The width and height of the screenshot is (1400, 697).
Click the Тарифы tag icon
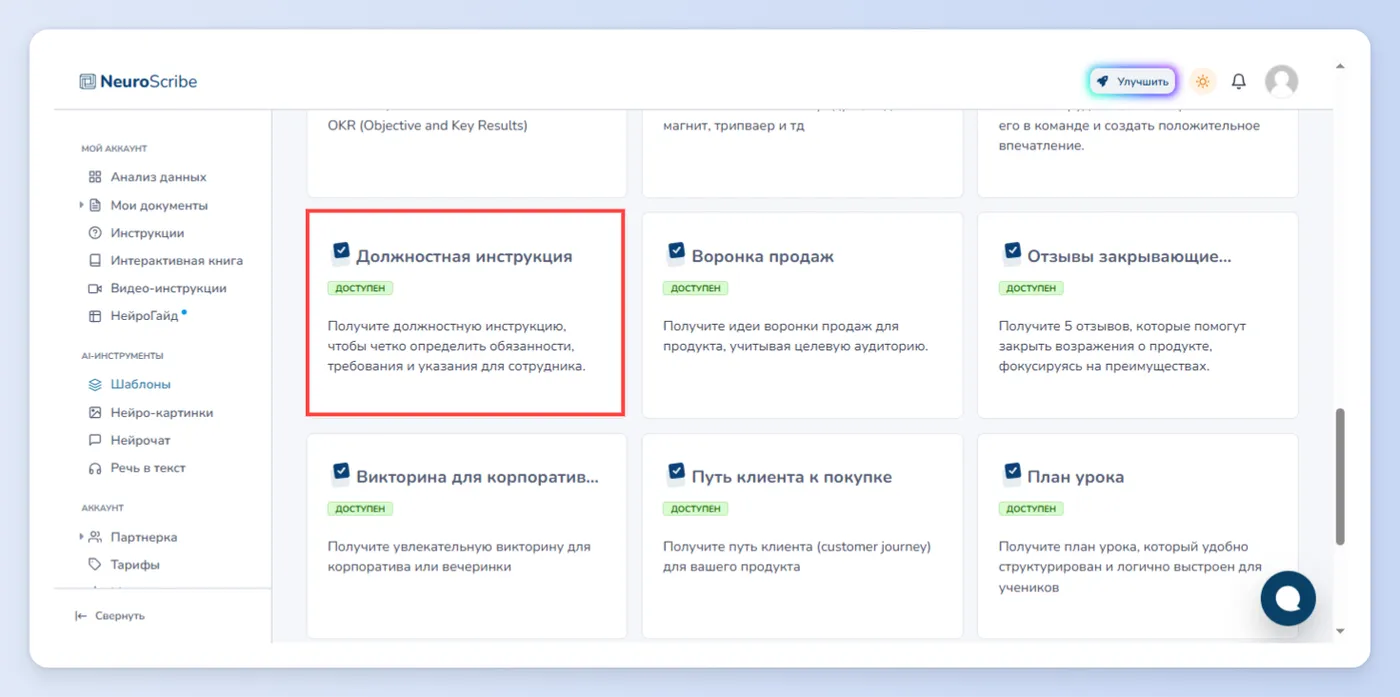[95, 564]
